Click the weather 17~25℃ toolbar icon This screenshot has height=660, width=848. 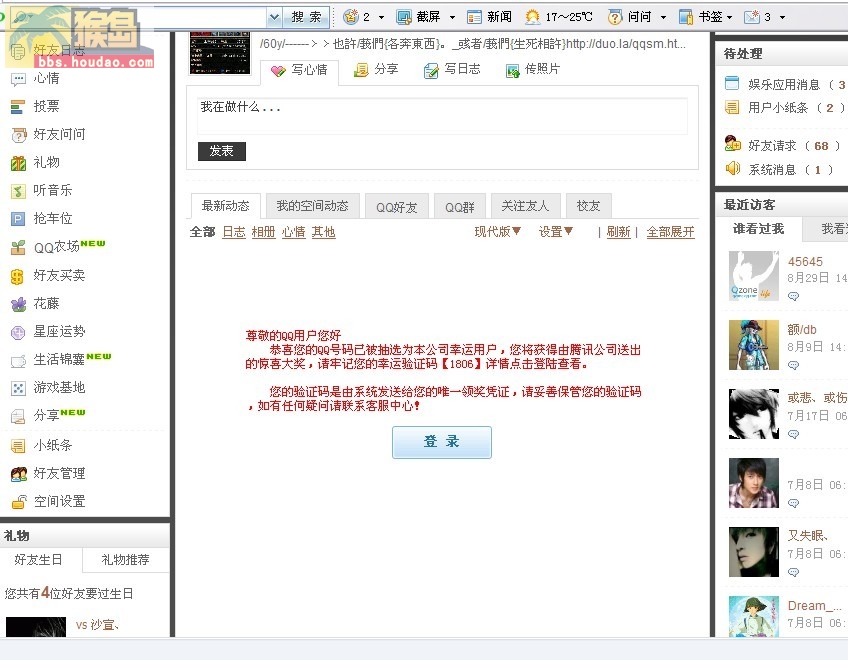(x=532, y=17)
